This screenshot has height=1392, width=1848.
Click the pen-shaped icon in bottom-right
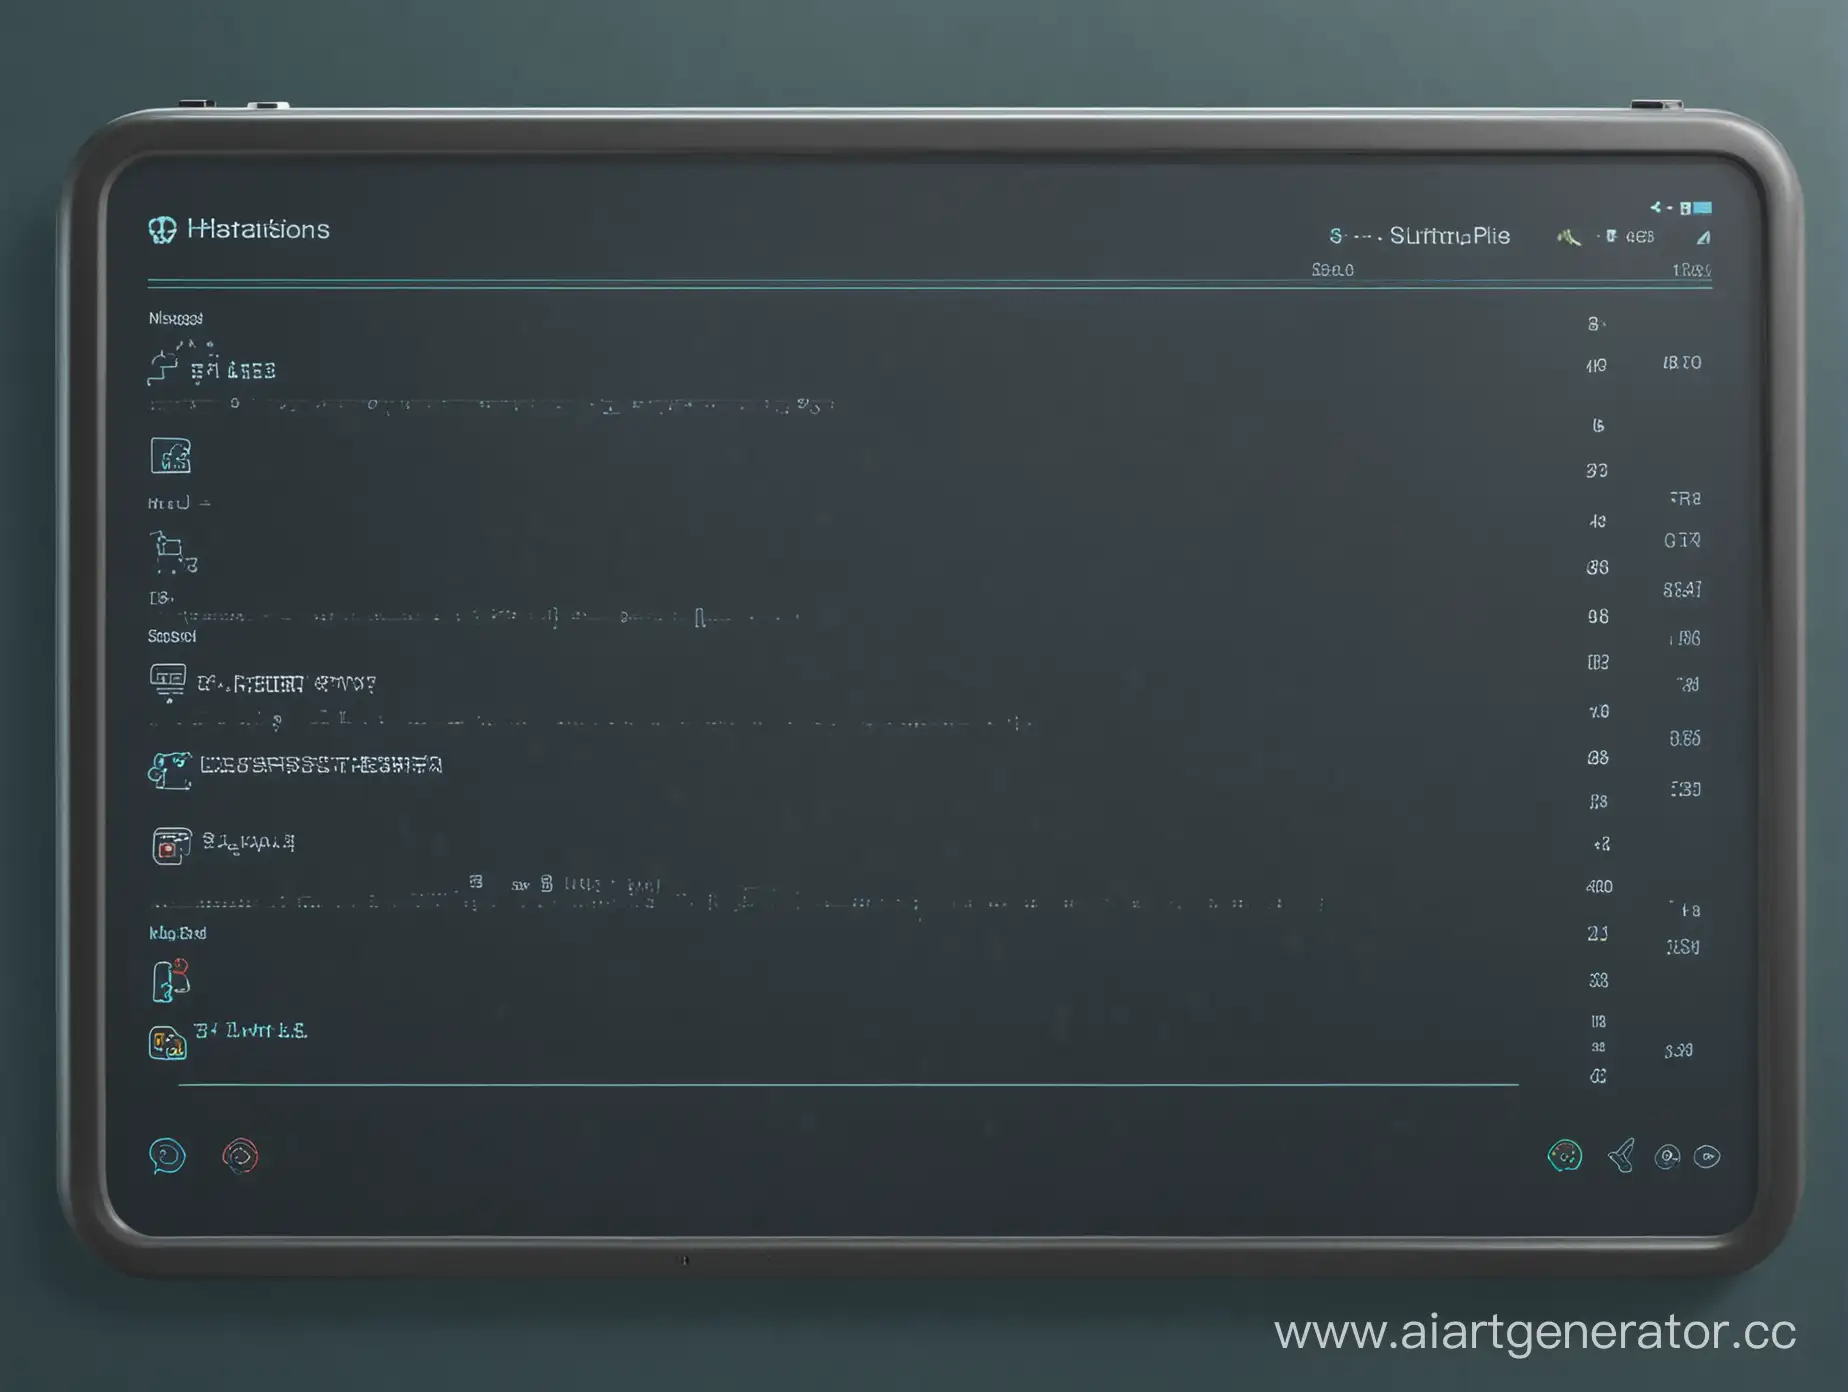[x=1622, y=1156]
